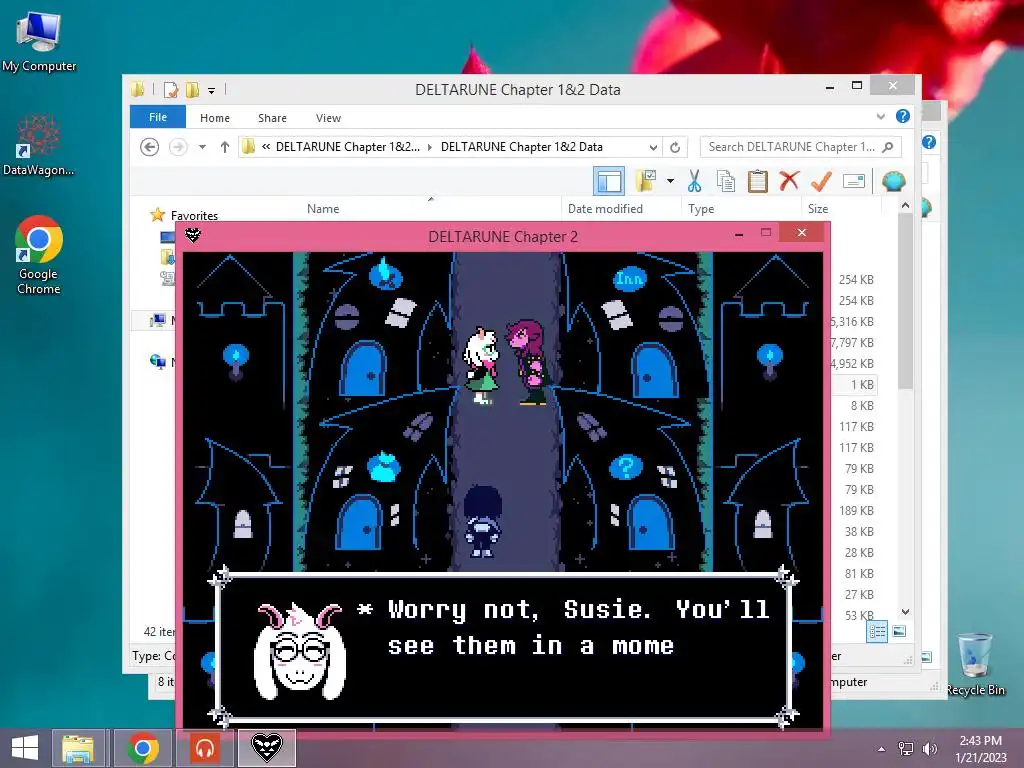Expand the ribbon with the chevron
1024x768 pixels.
[881, 116]
